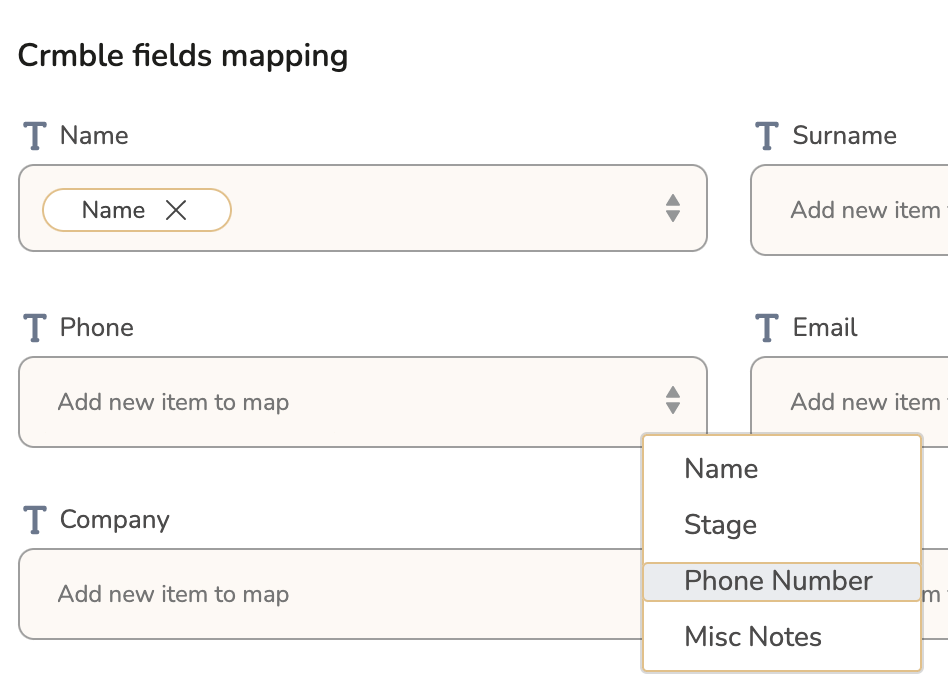
Task: Click the Phone field label
Action: (x=96, y=328)
